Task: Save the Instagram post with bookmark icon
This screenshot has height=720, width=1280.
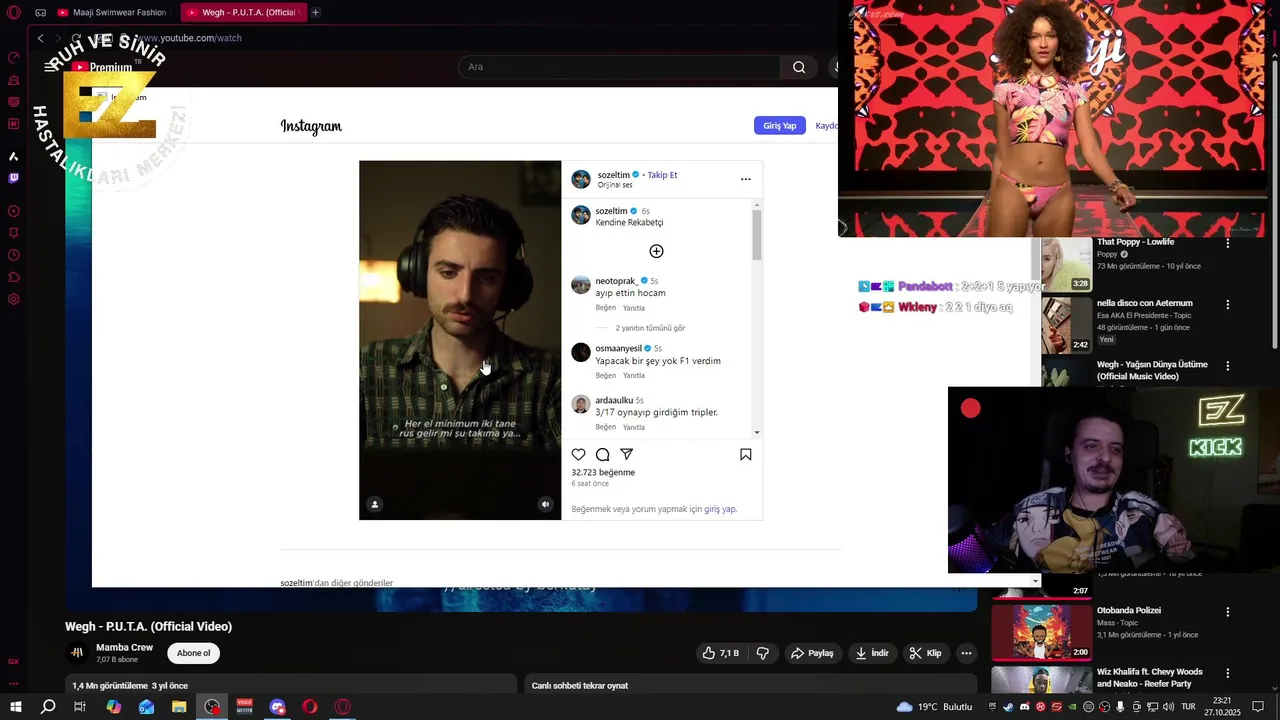Action: 746,454
